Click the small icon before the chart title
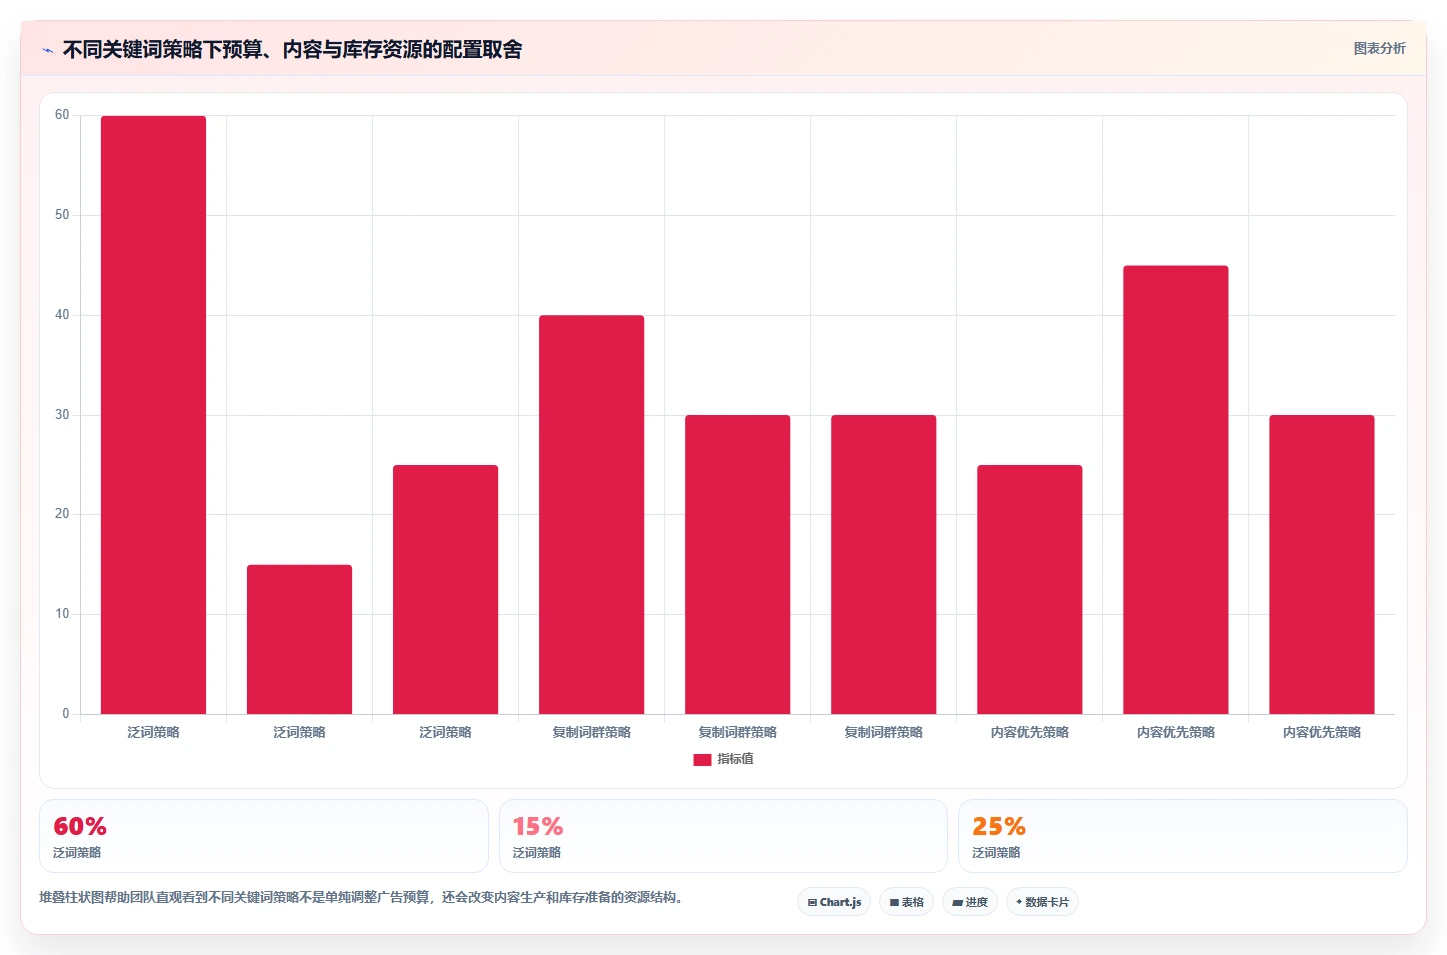The width and height of the screenshot is (1447, 955). pyautogui.click(x=47, y=50)
